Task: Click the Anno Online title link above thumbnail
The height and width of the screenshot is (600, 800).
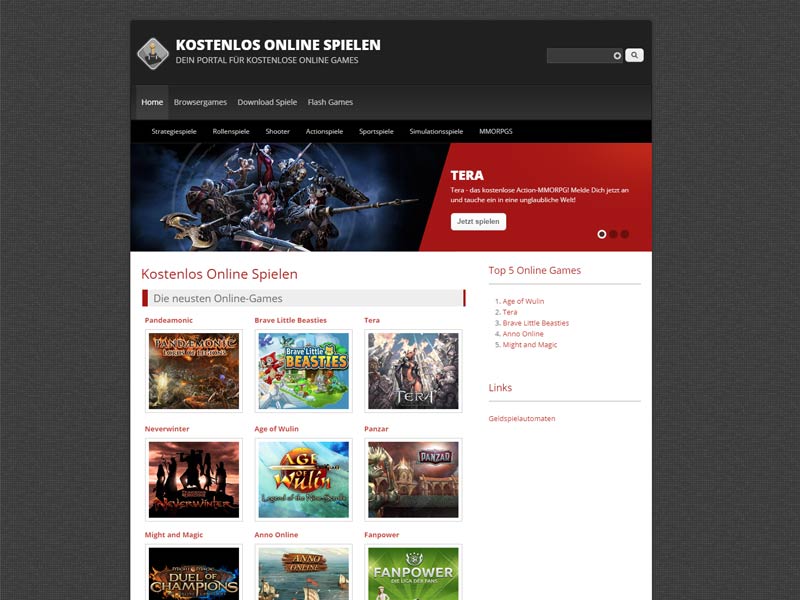Action: (276, 535)
